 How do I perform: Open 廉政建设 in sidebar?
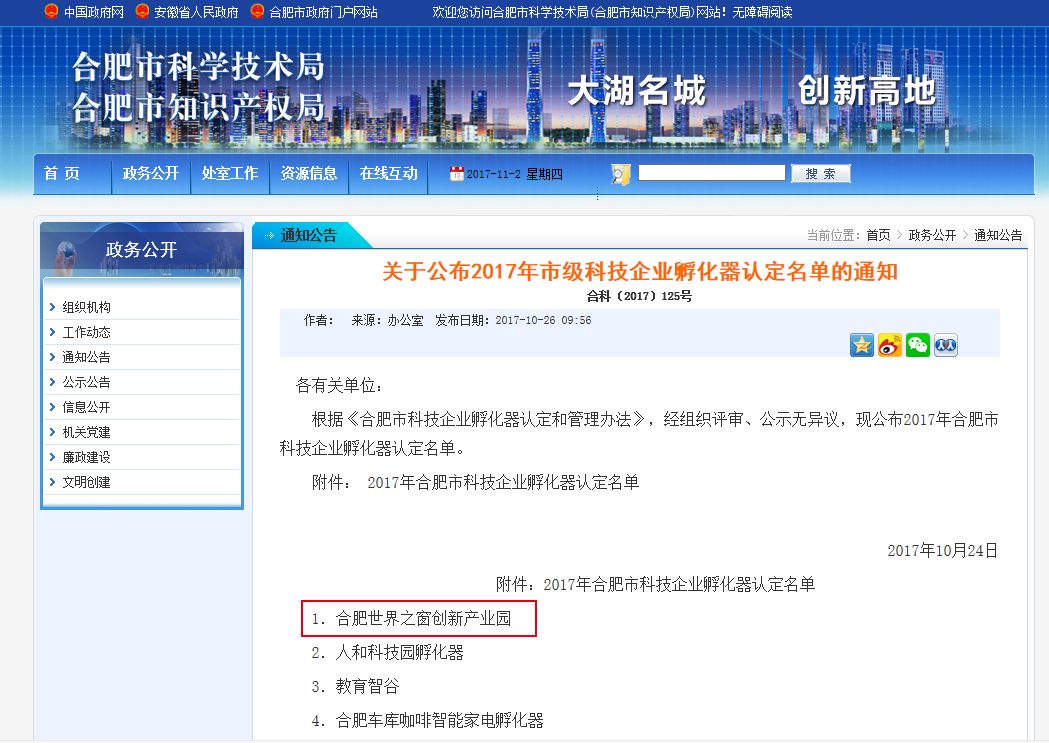pos(86,457)
